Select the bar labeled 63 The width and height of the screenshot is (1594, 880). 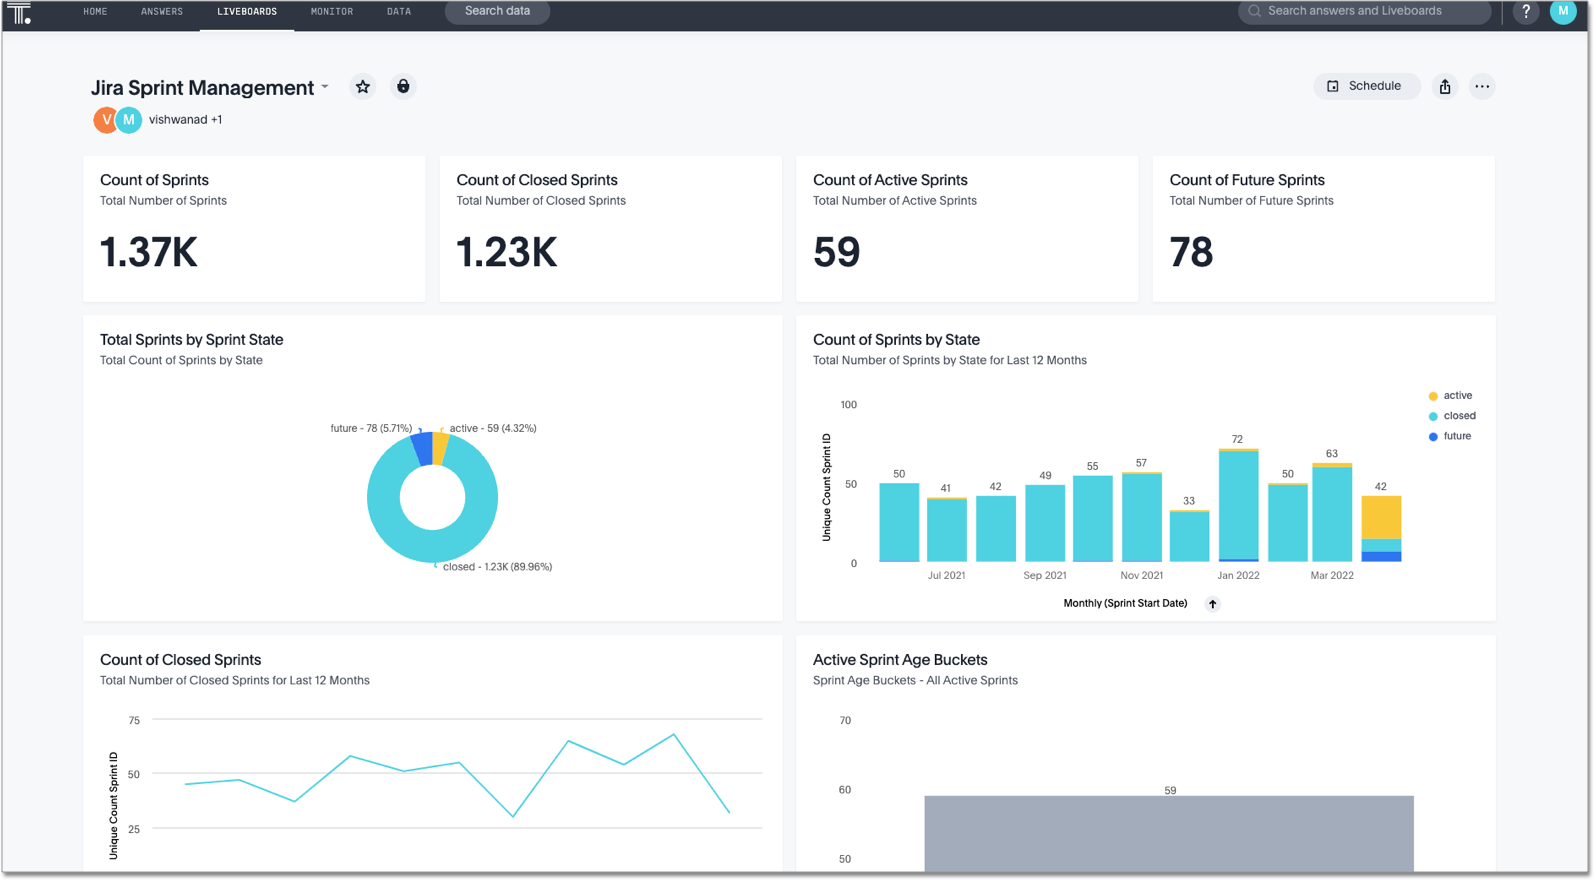click(1332, 512)
